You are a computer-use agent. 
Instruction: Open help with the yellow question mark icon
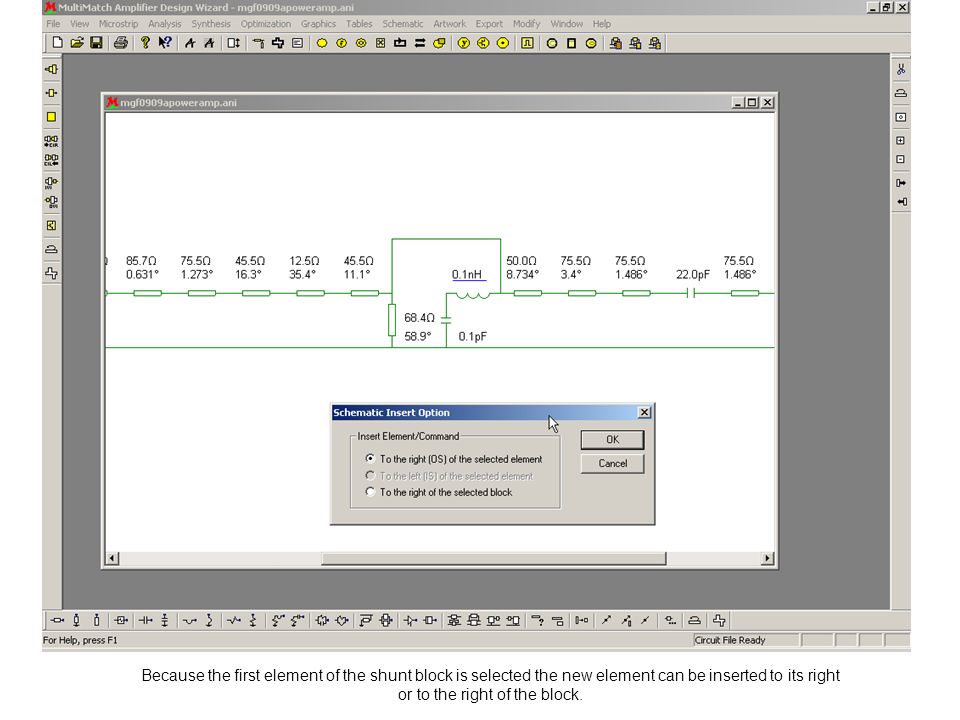pos(145,43)
